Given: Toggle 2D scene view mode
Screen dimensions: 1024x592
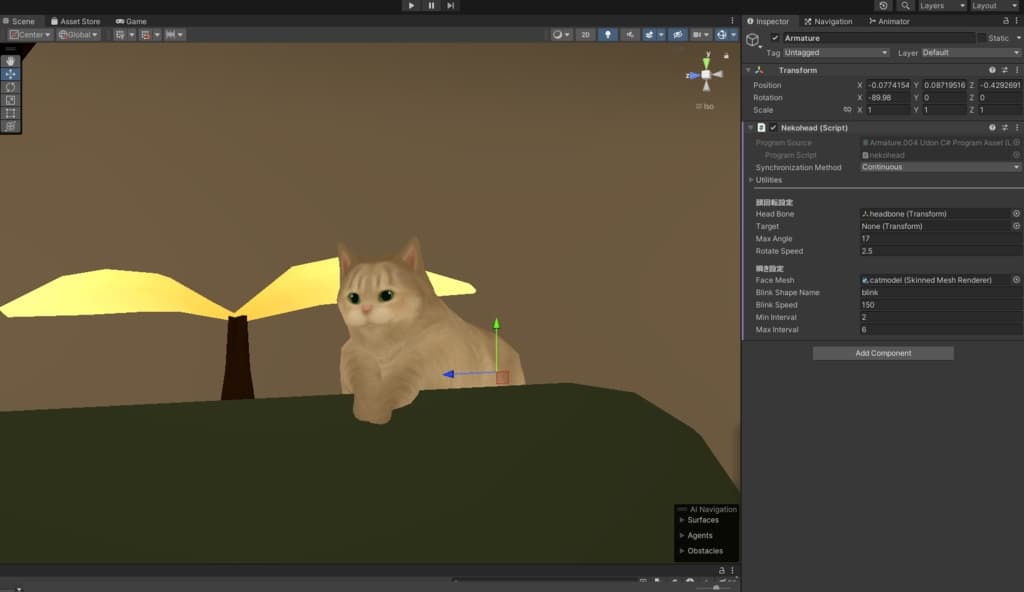Looking at the screenshot, I should (x=585, y=35).
